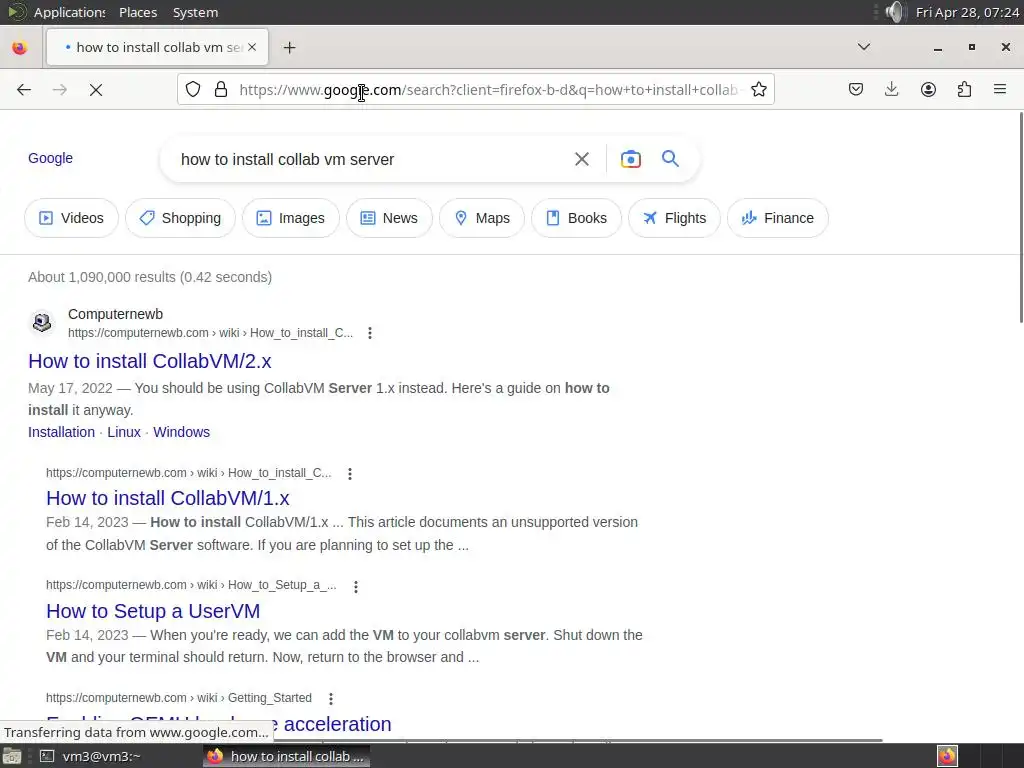The height and width of the screenshot is (768, 1024).
Task: Clear the Google search box
Action: pyautogui.click(x=581, y=159)
